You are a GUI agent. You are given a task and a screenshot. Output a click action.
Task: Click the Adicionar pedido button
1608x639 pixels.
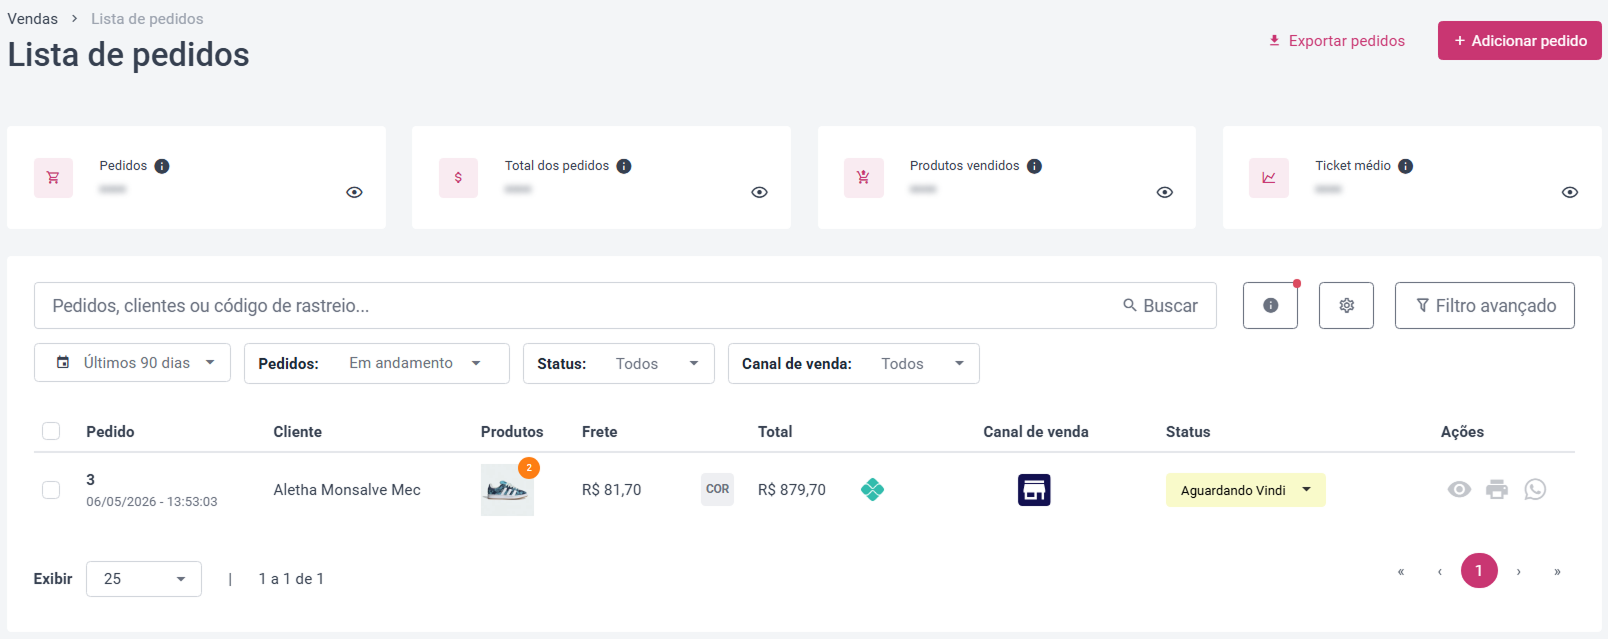tap(1519, 40)
